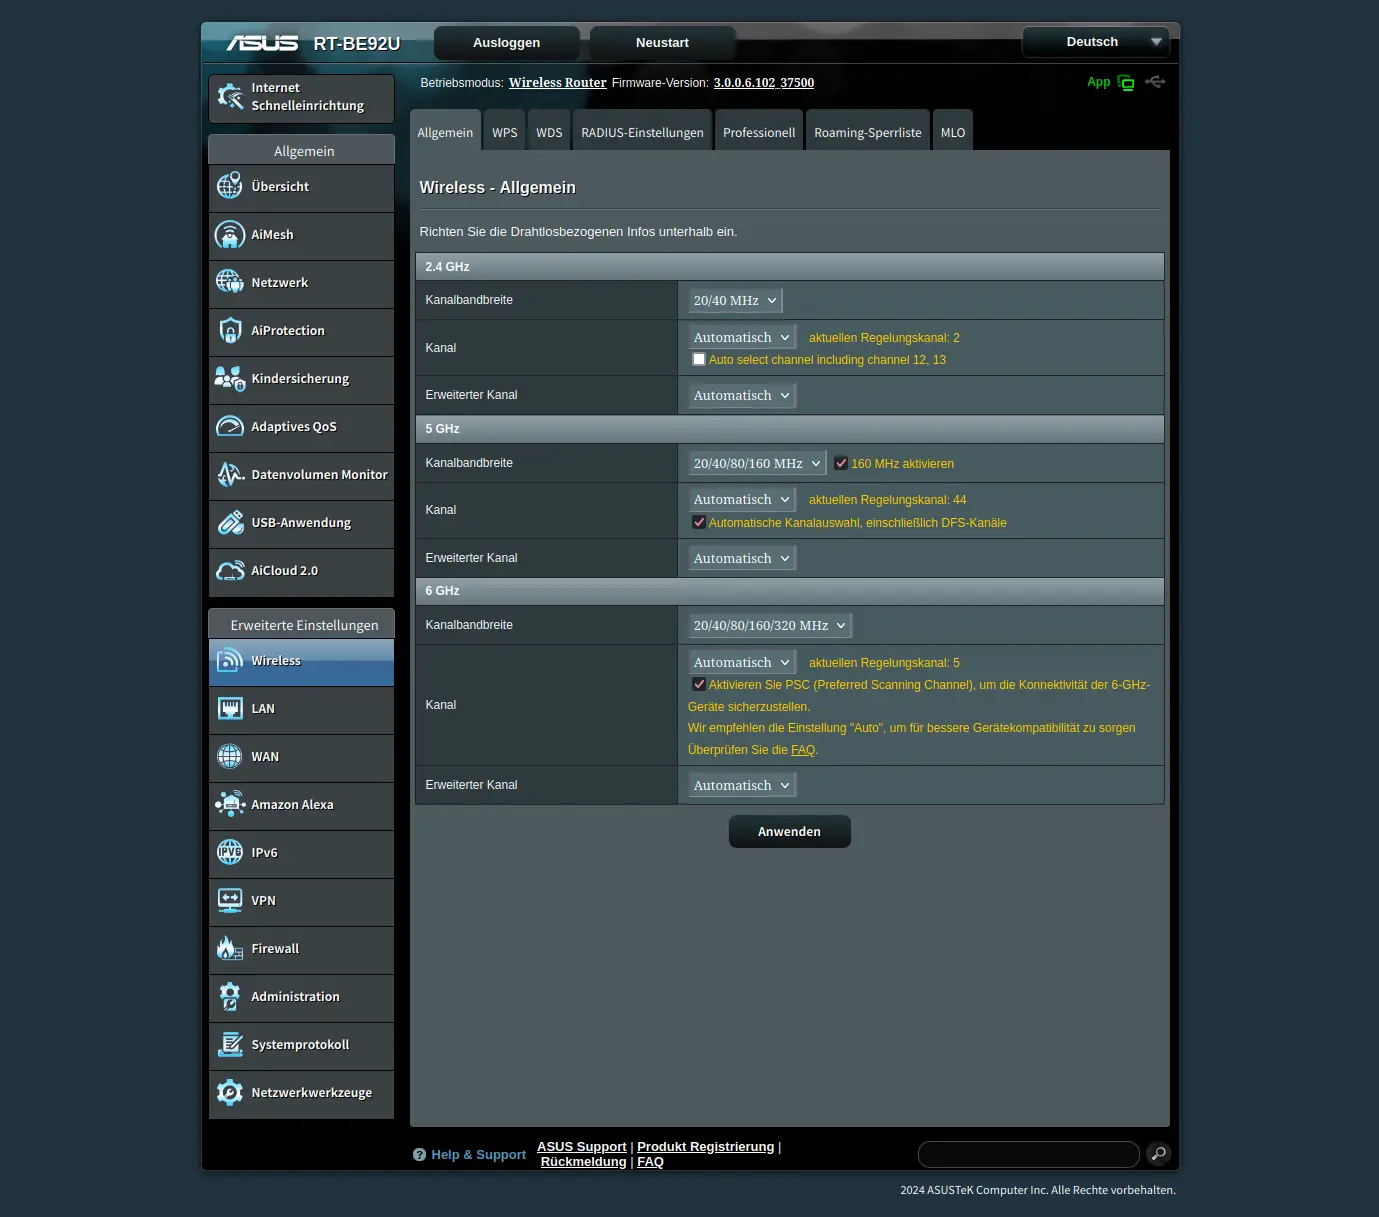Open the USB-Anwendung icon
Image resolution: width=1379 pixels, height=1217 pixels.
click(230, 523)
